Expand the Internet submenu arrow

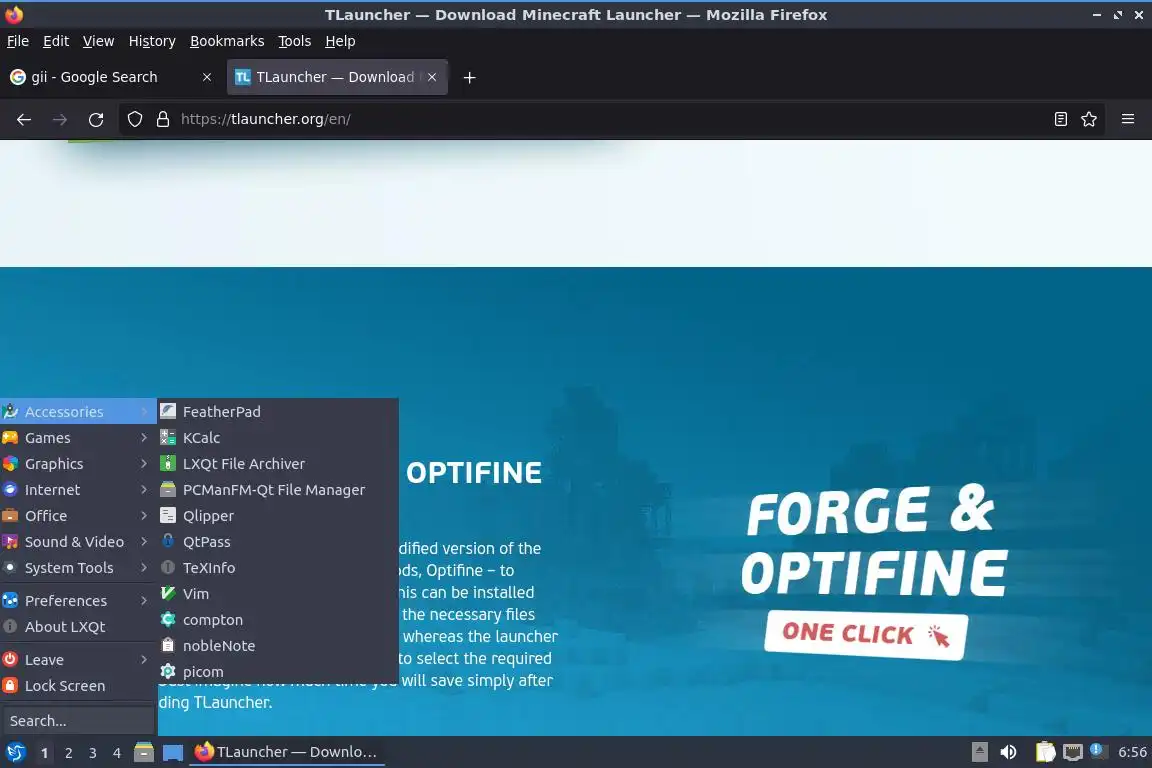[x=144, y=489]
